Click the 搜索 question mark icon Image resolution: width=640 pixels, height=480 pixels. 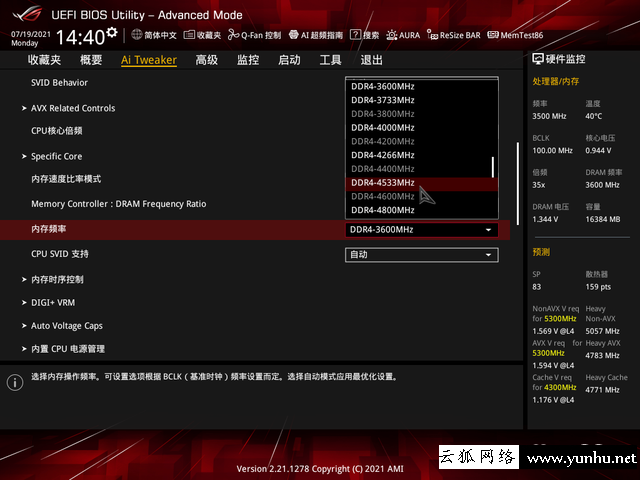[x=356, y=35]
